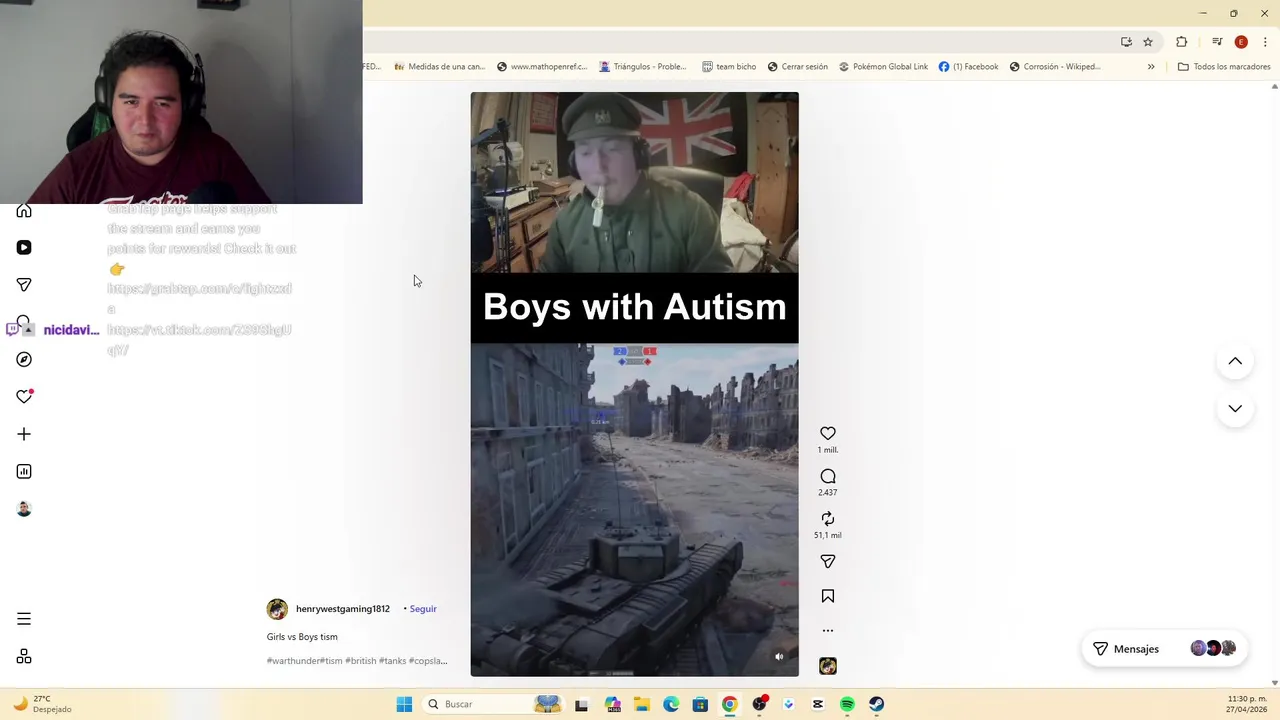Click the 'Girls vs Boys tism' caption

pyautogui.click(x=302, y=637)
